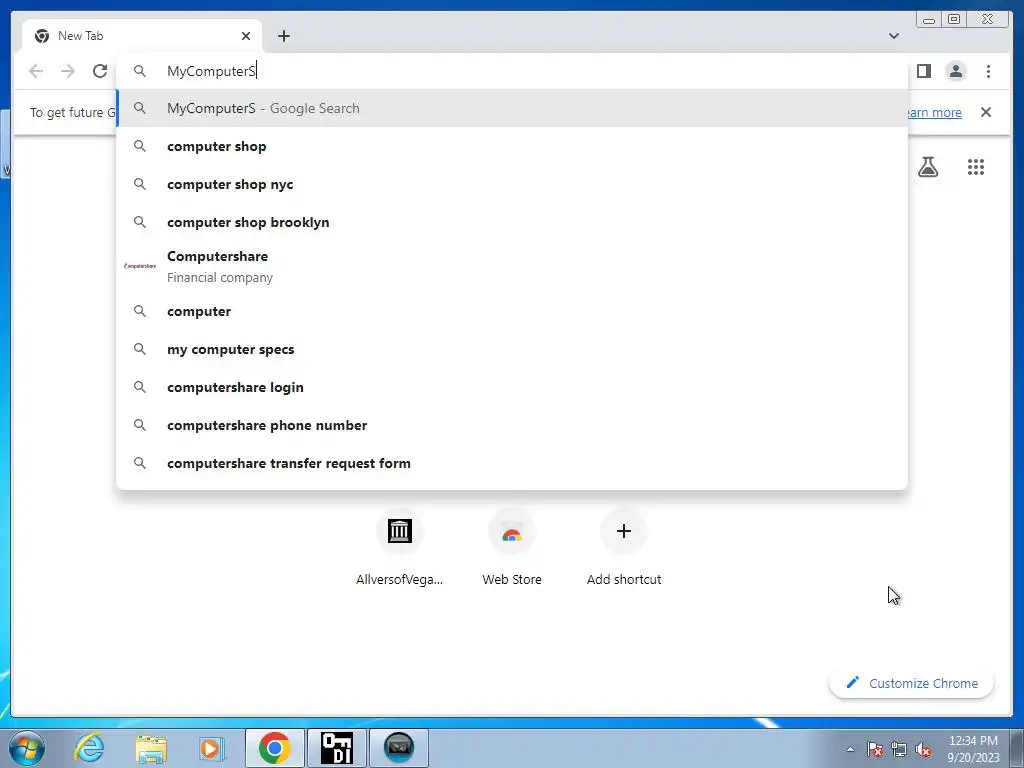
Task: Choose 'computer shop nyc' suggestion
Action: 513,184
